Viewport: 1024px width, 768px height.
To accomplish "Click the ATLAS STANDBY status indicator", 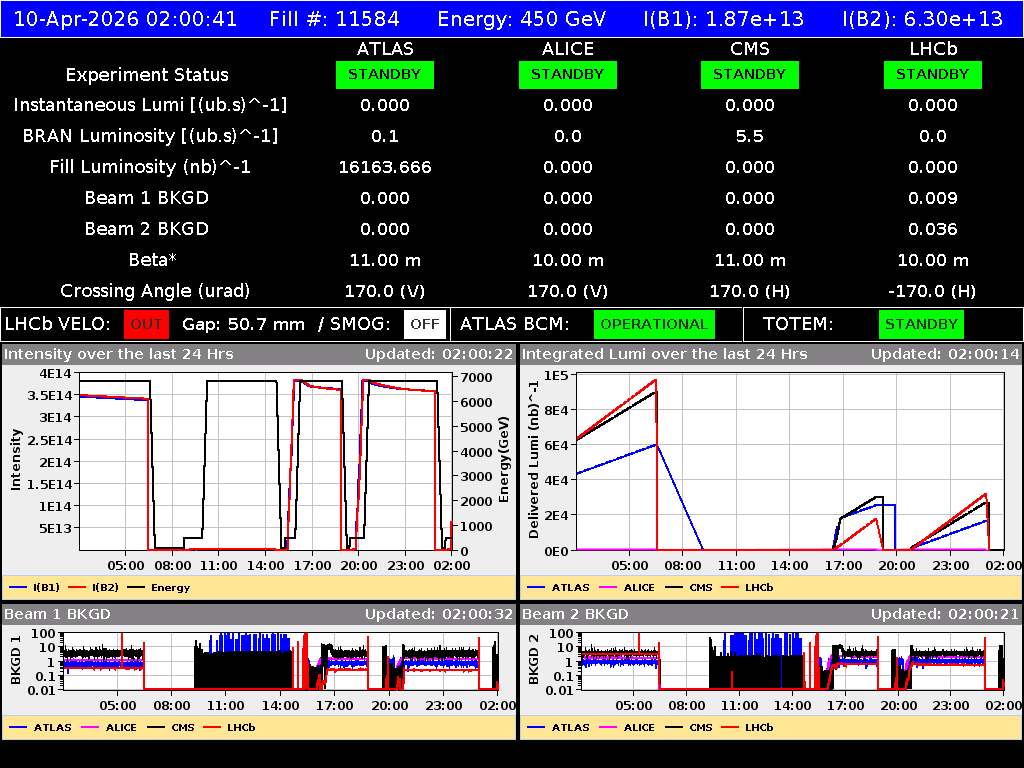I will point(385,74).
